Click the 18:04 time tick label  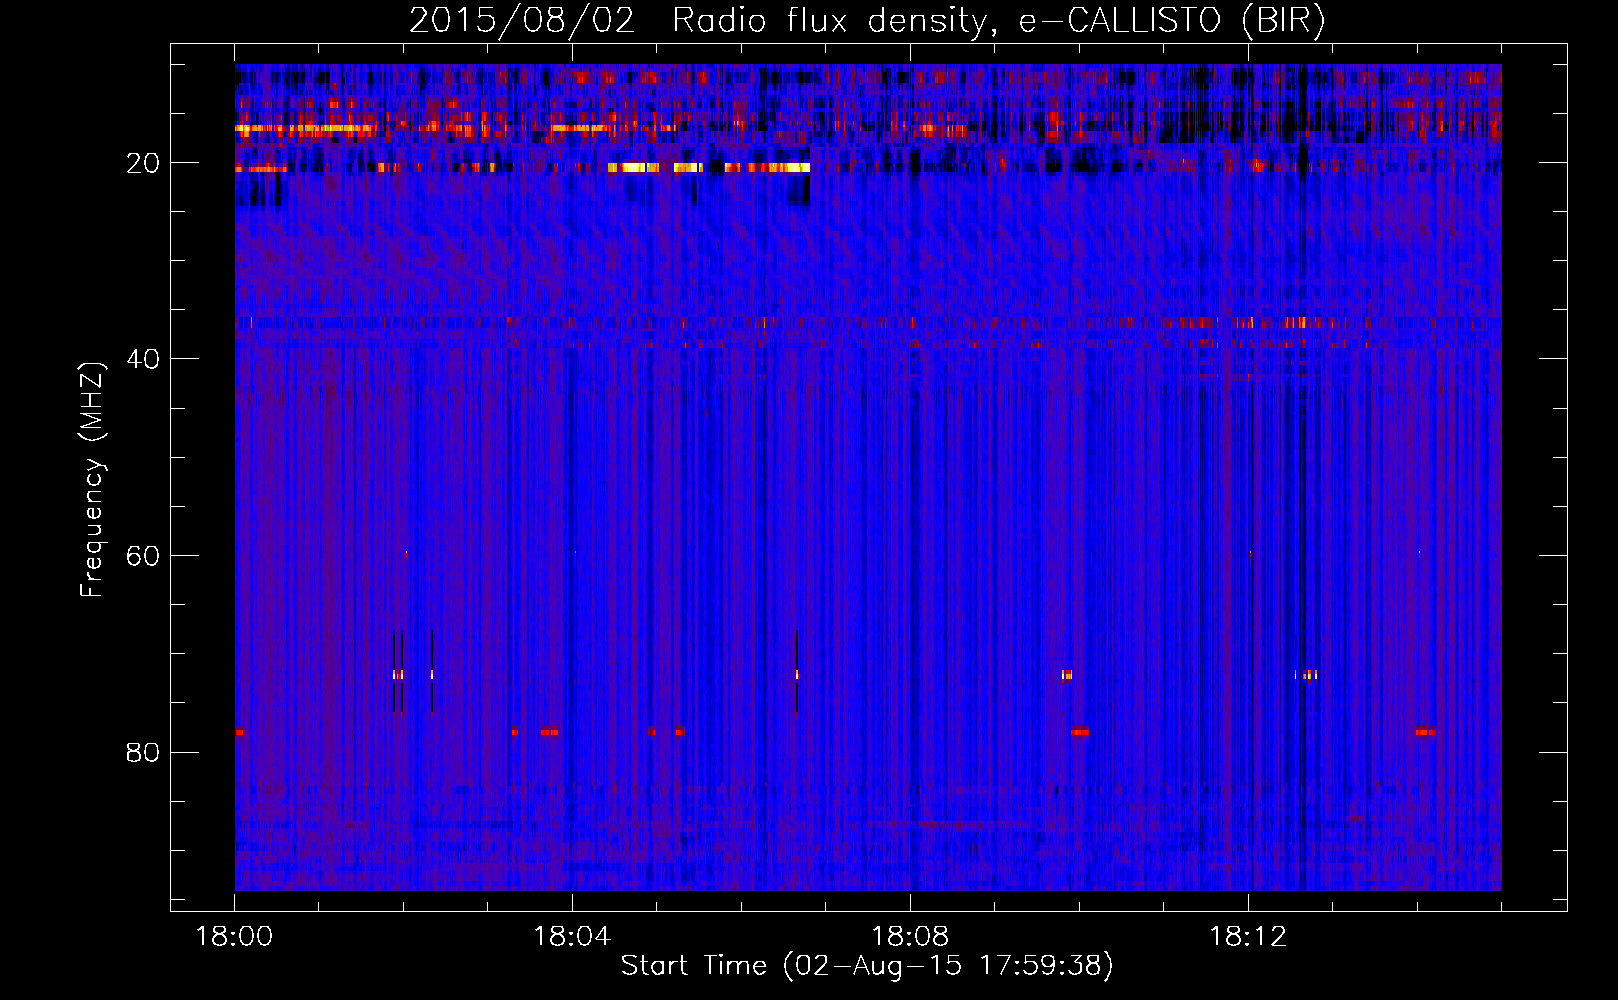tap(572, 937)
